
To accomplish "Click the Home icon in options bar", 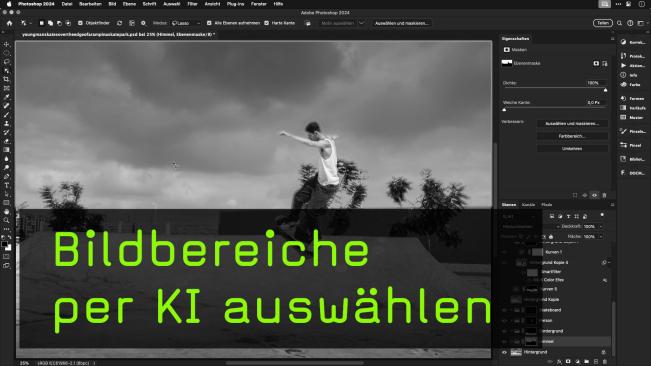I will pos(10,23).
